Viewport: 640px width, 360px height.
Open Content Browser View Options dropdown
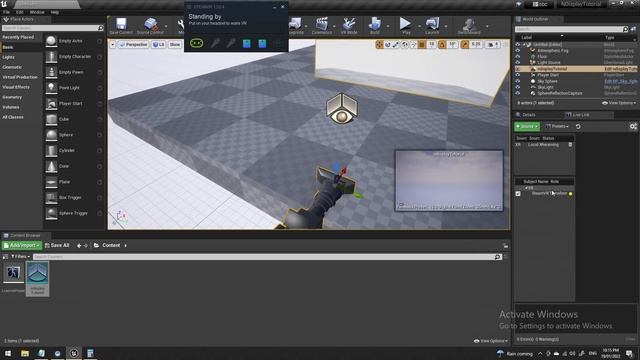[491, 341]
